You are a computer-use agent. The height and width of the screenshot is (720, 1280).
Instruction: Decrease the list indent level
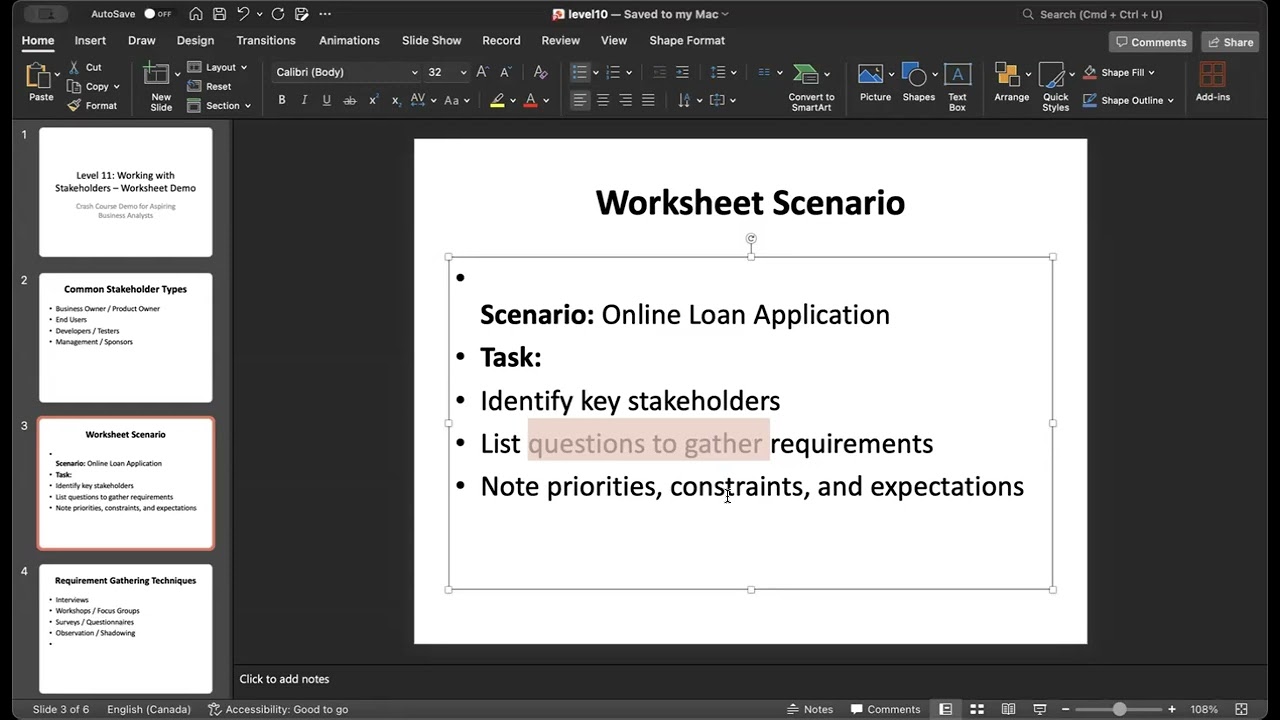click(x=659, y=72)
